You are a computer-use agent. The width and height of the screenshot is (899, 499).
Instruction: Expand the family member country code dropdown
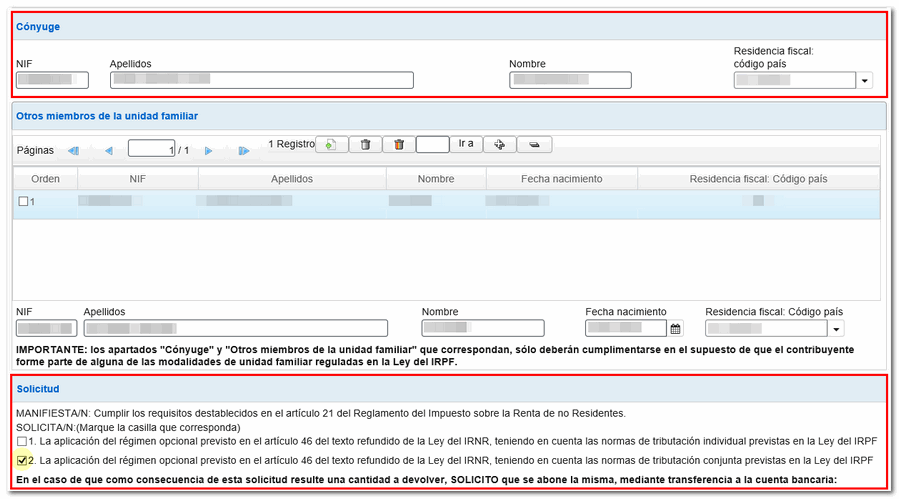click(x=836, y=328)
